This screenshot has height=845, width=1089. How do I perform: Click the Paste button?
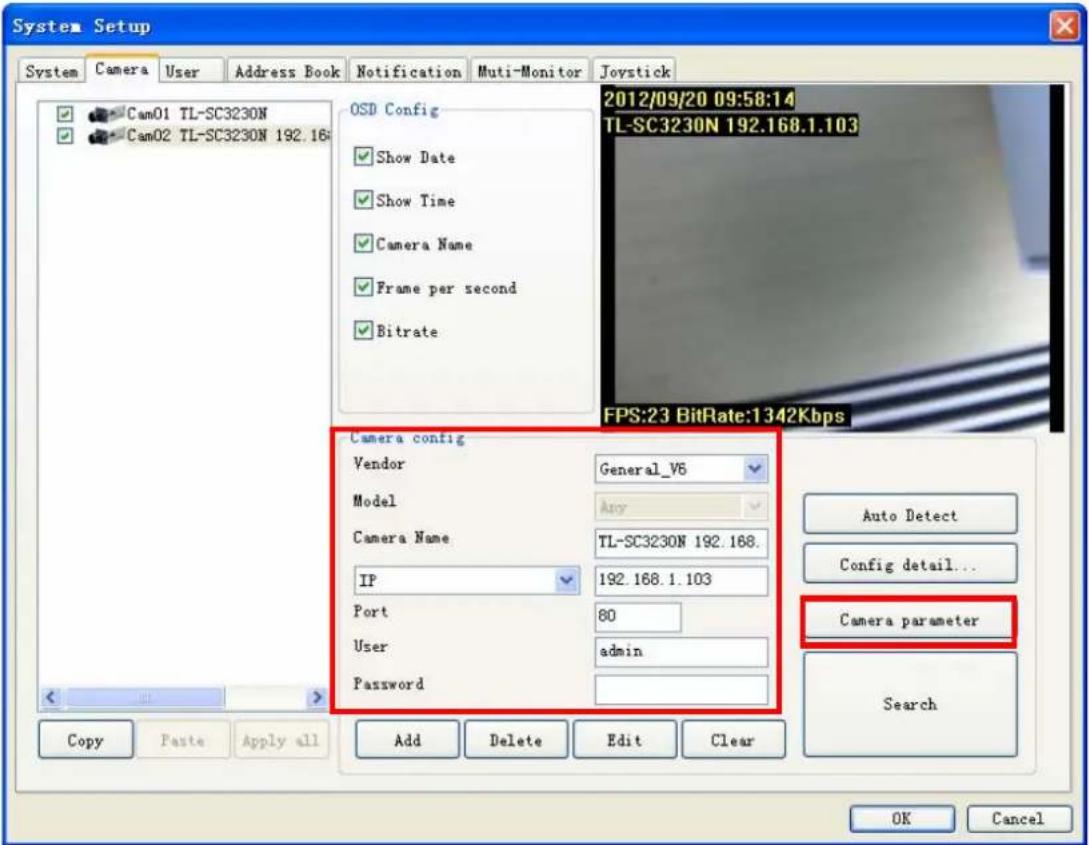(x=183, y=740)
